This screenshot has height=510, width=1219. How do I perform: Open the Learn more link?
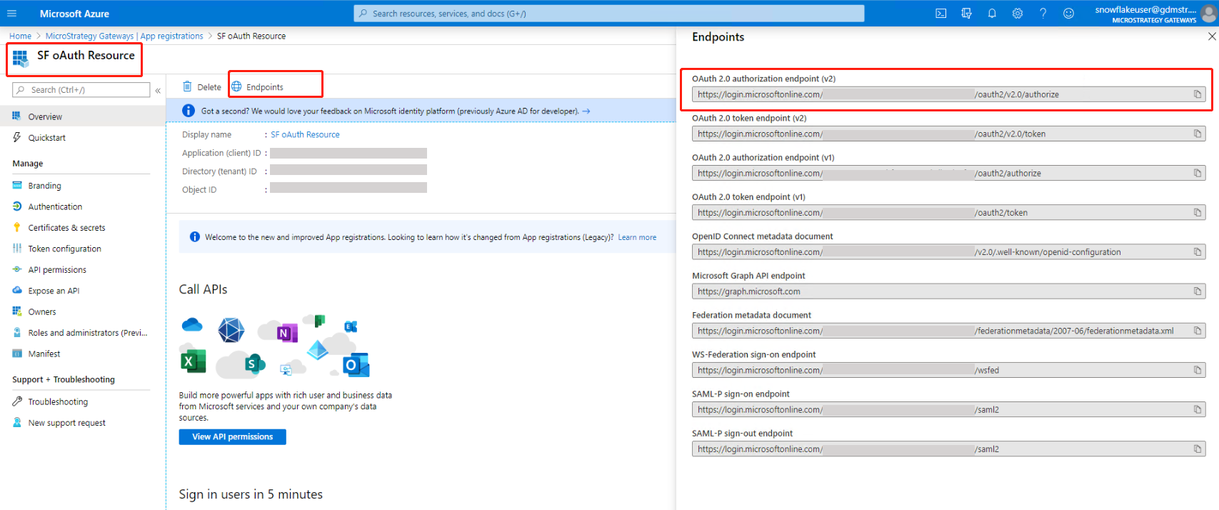(637, 237)
